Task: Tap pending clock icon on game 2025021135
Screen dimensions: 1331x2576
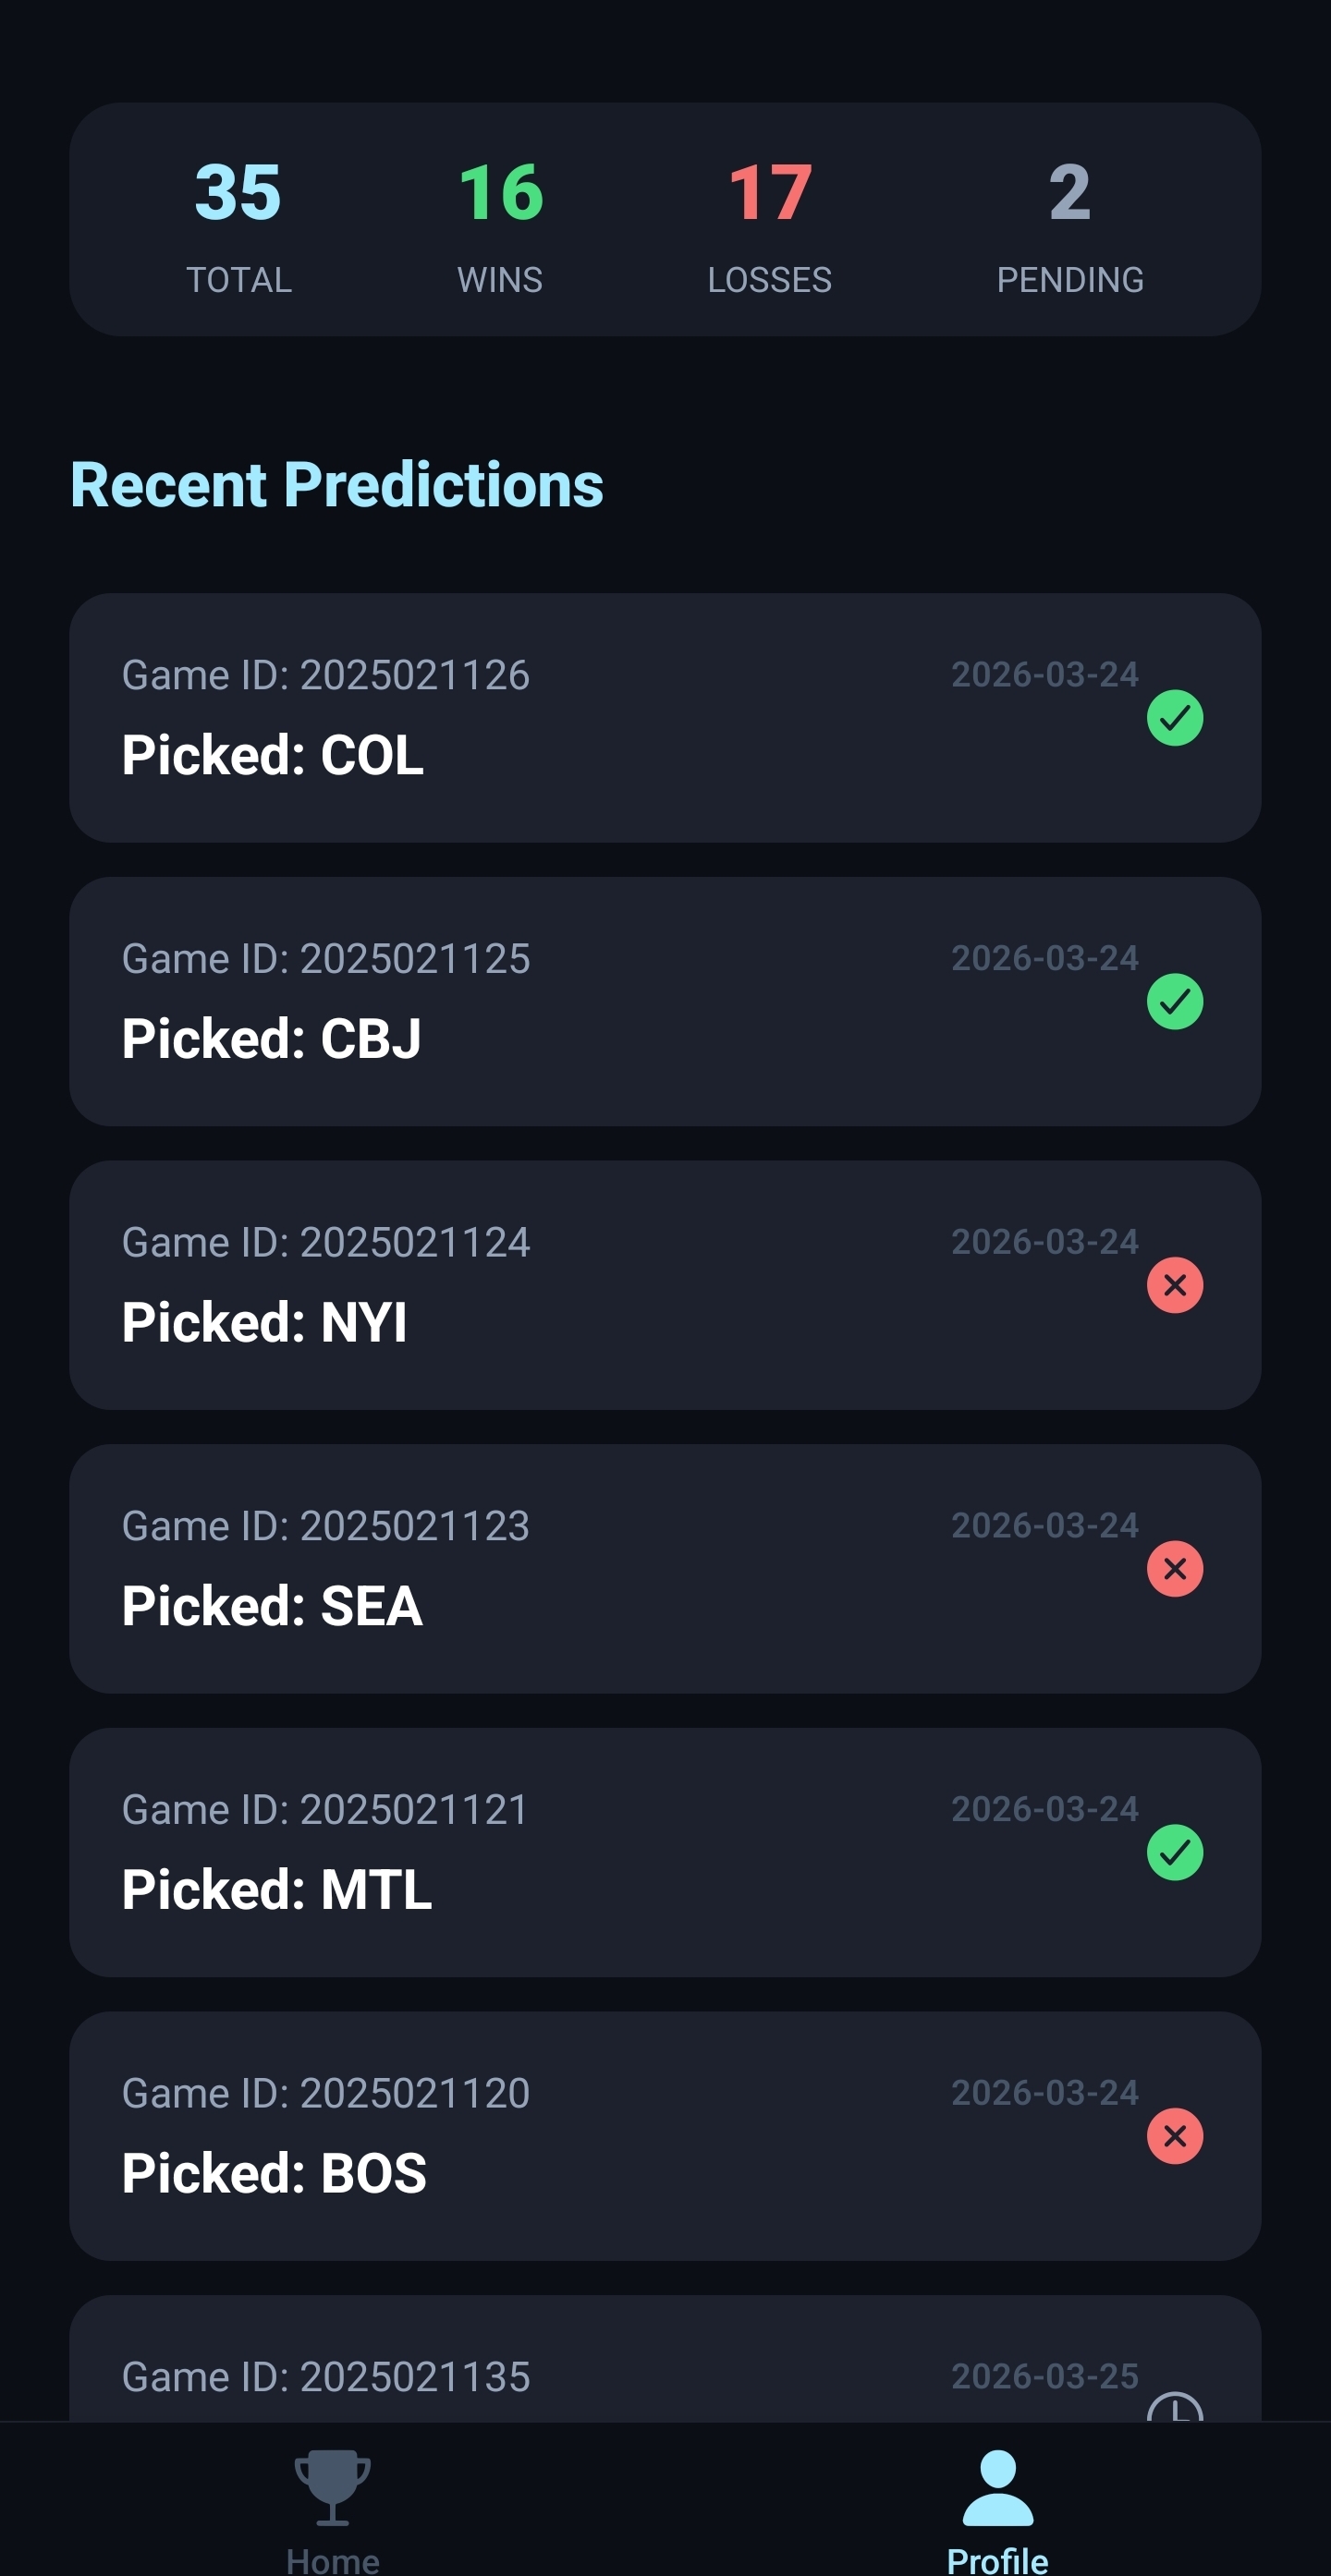Action: [1174, 2408]
